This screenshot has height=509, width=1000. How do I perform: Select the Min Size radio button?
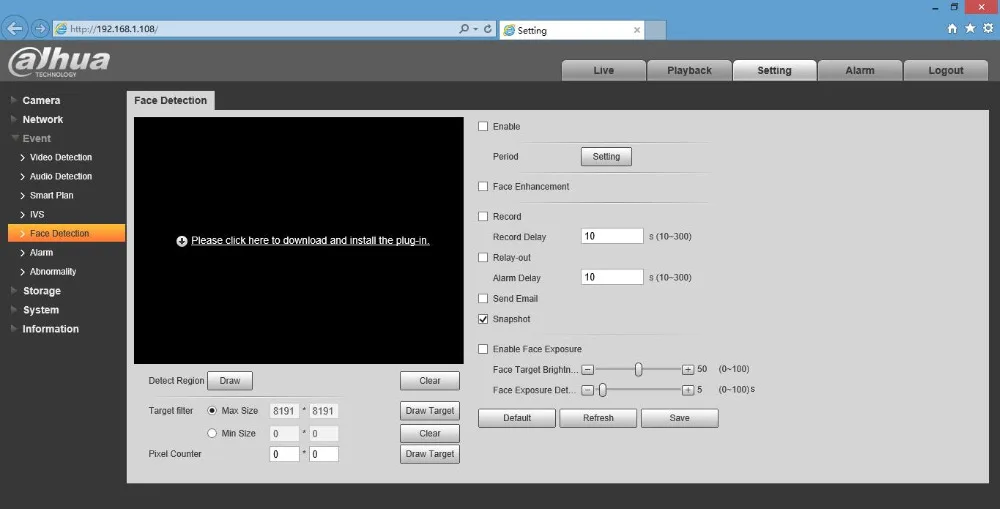[212, 433]
